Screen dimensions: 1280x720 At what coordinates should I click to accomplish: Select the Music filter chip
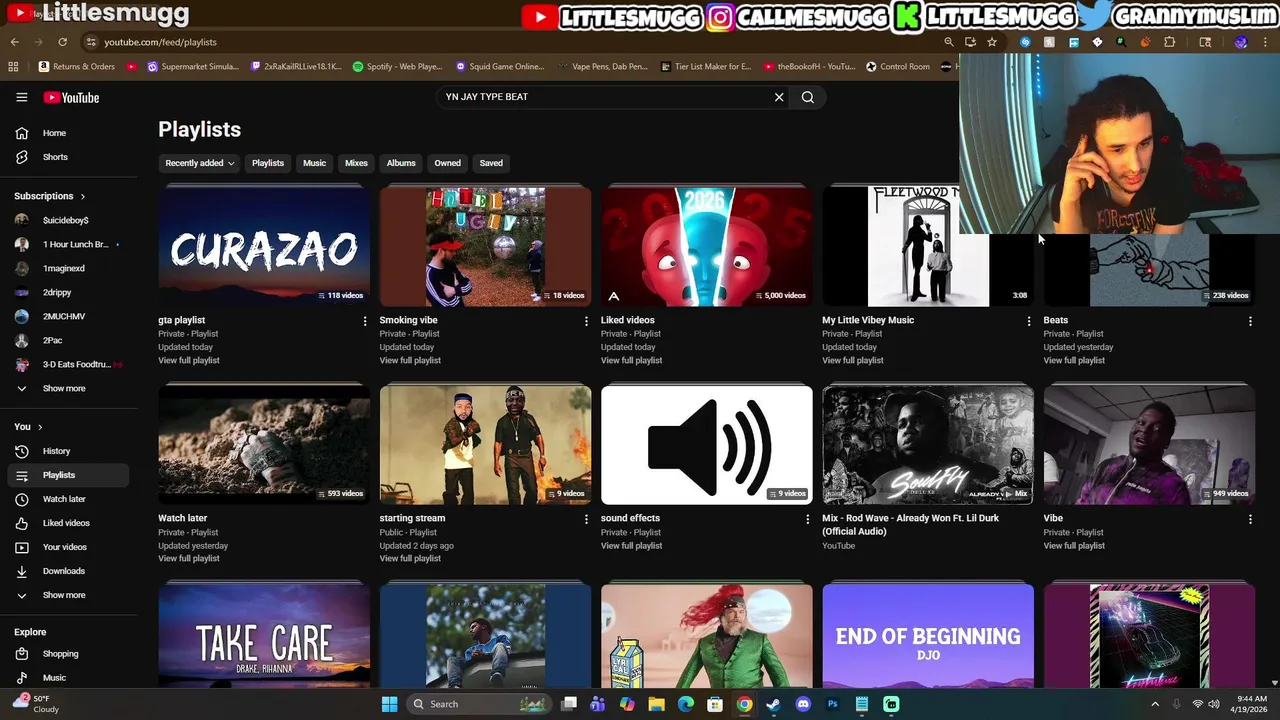314,163
